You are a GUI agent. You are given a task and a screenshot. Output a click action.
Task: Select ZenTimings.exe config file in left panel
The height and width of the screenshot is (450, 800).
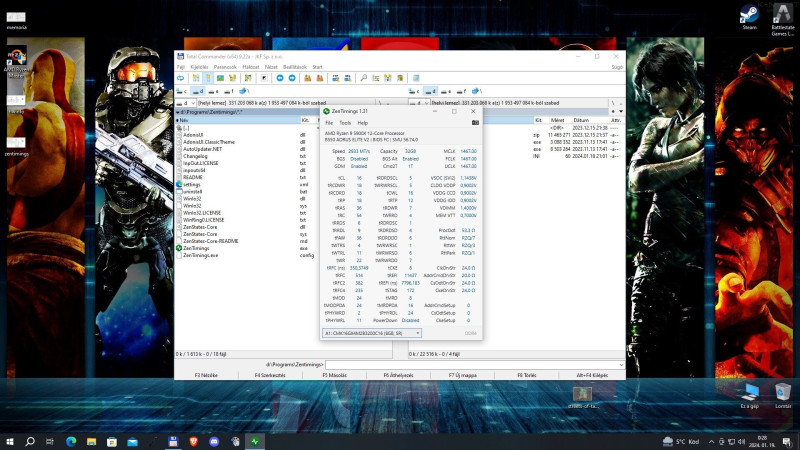[200, 255]
